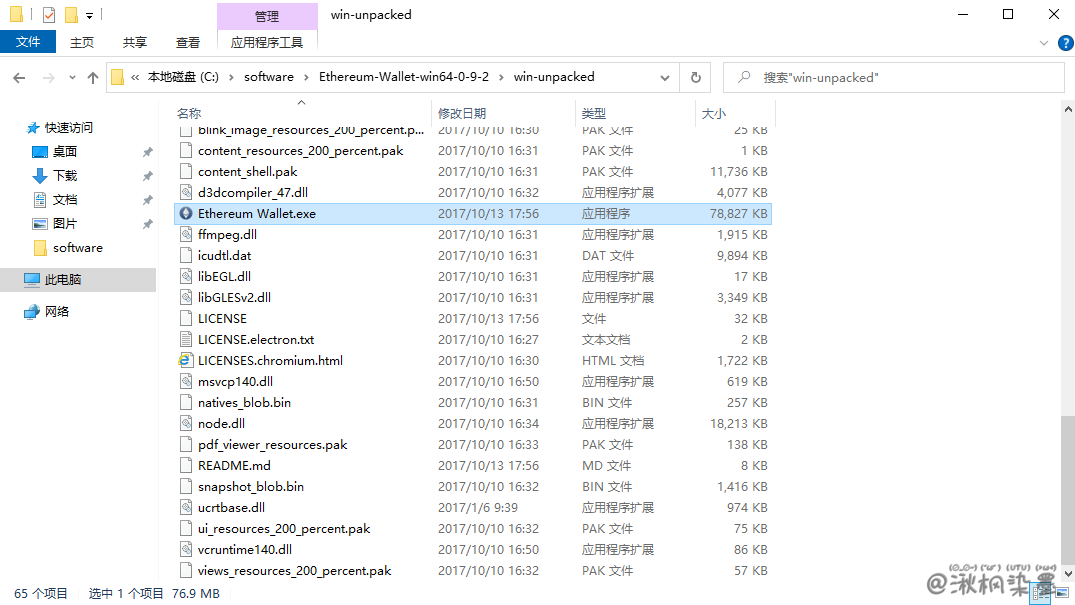Open the 文件 menu
Image resolution: width=1075 pixels, height=605 pixels.
pyautogui.click(x=28, y=42)
